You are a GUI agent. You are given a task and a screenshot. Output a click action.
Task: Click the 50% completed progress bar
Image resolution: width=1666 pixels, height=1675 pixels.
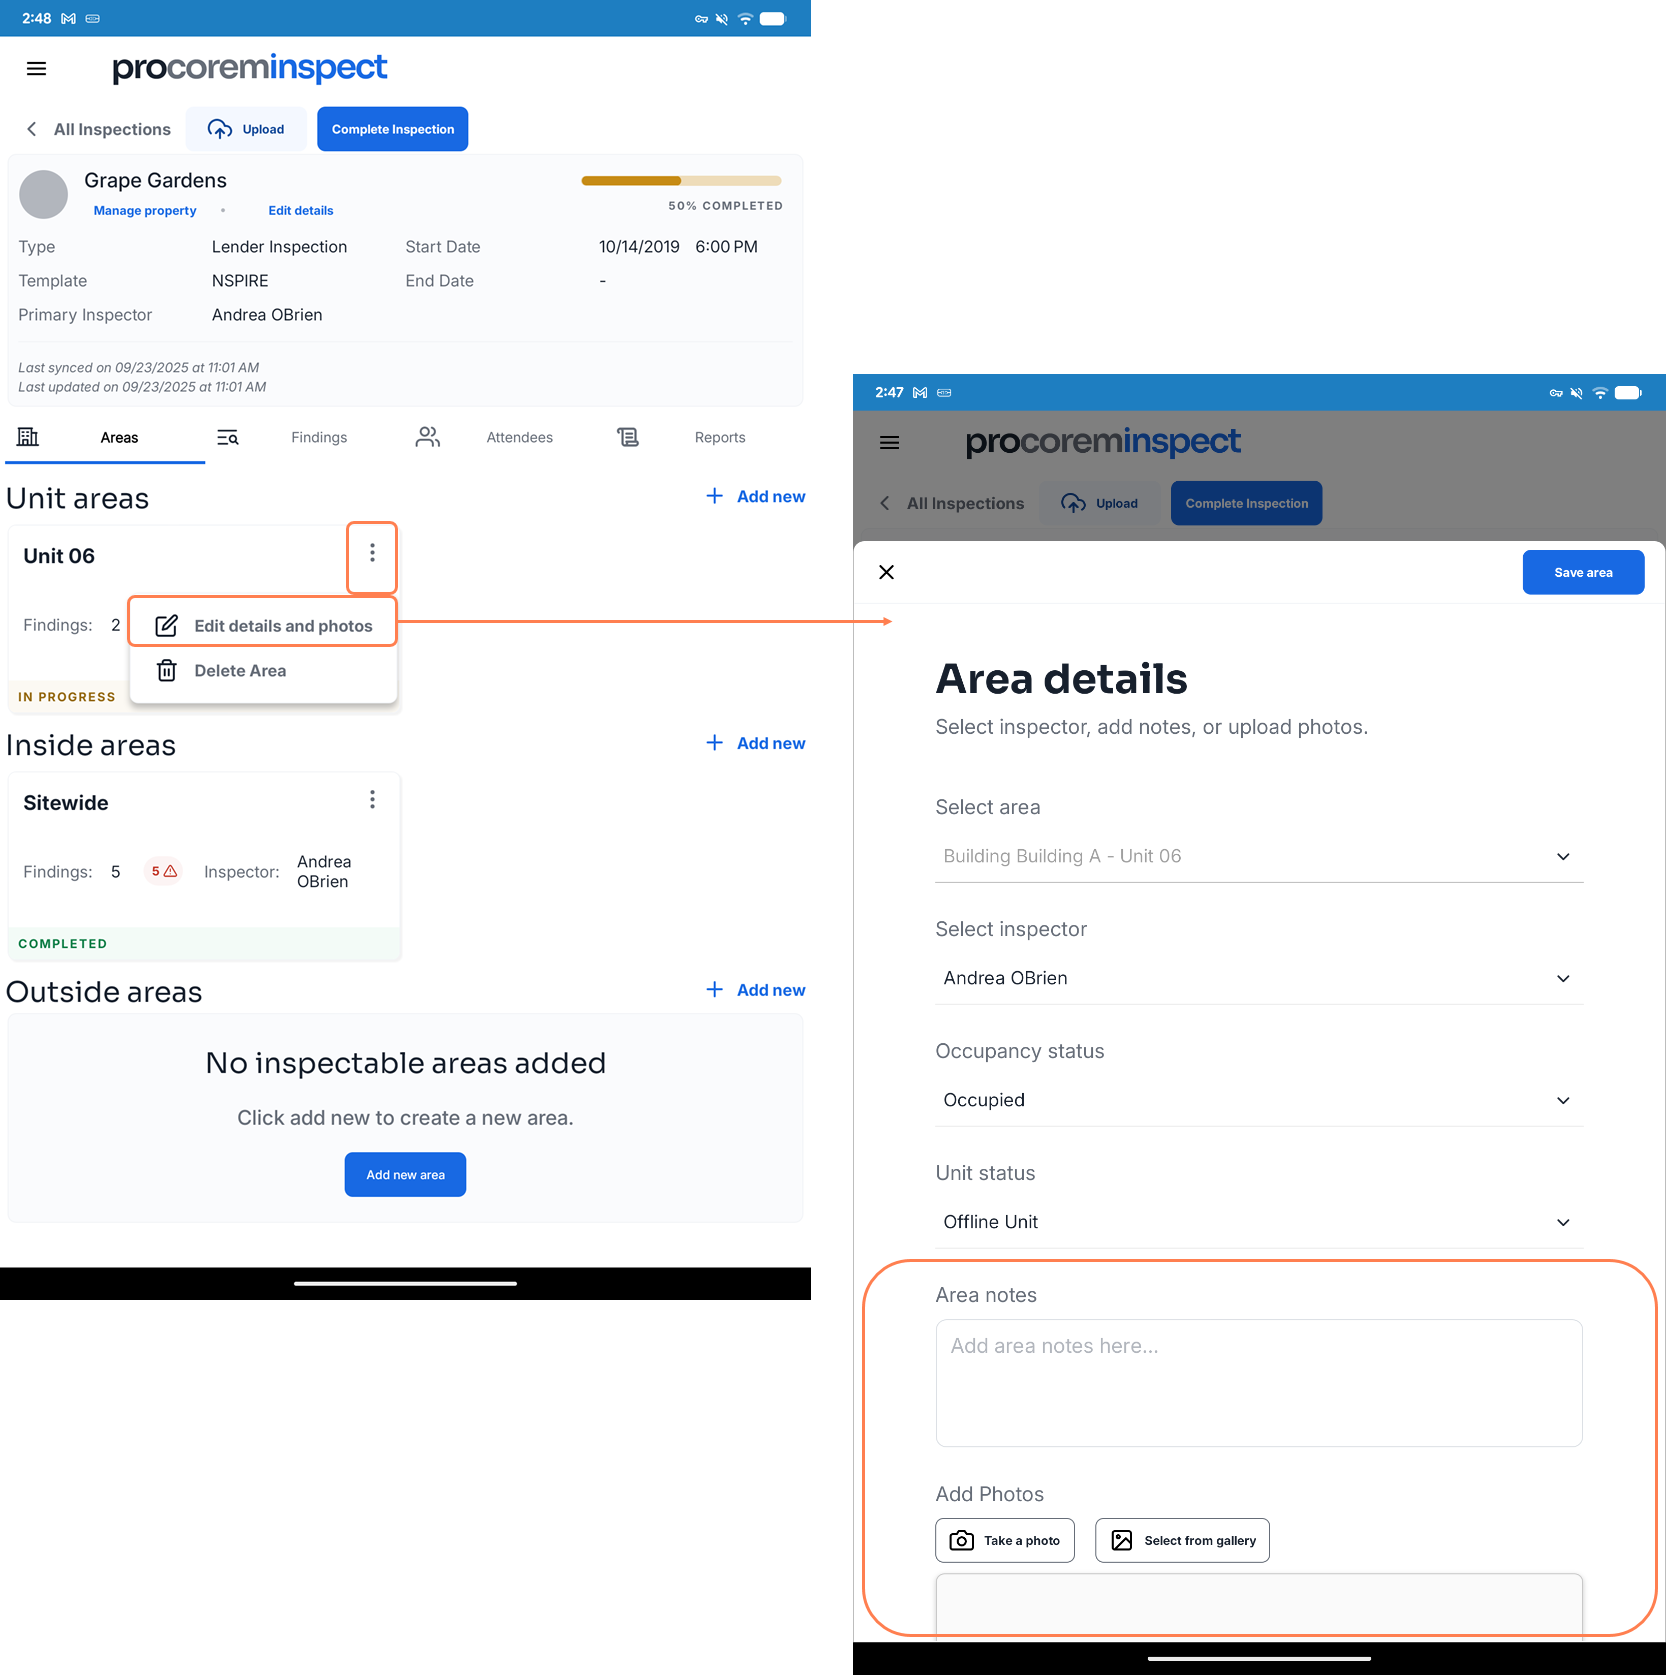coord(681,181)
